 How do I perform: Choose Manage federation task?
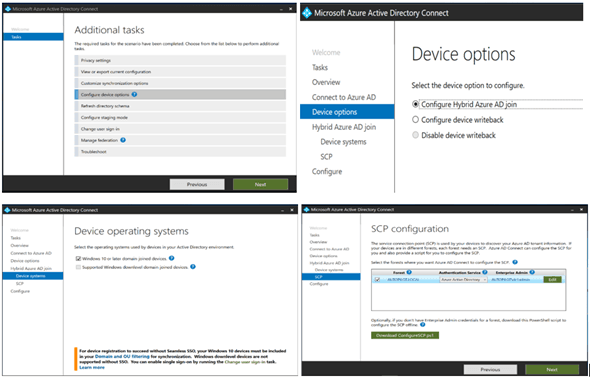point(180,140)
